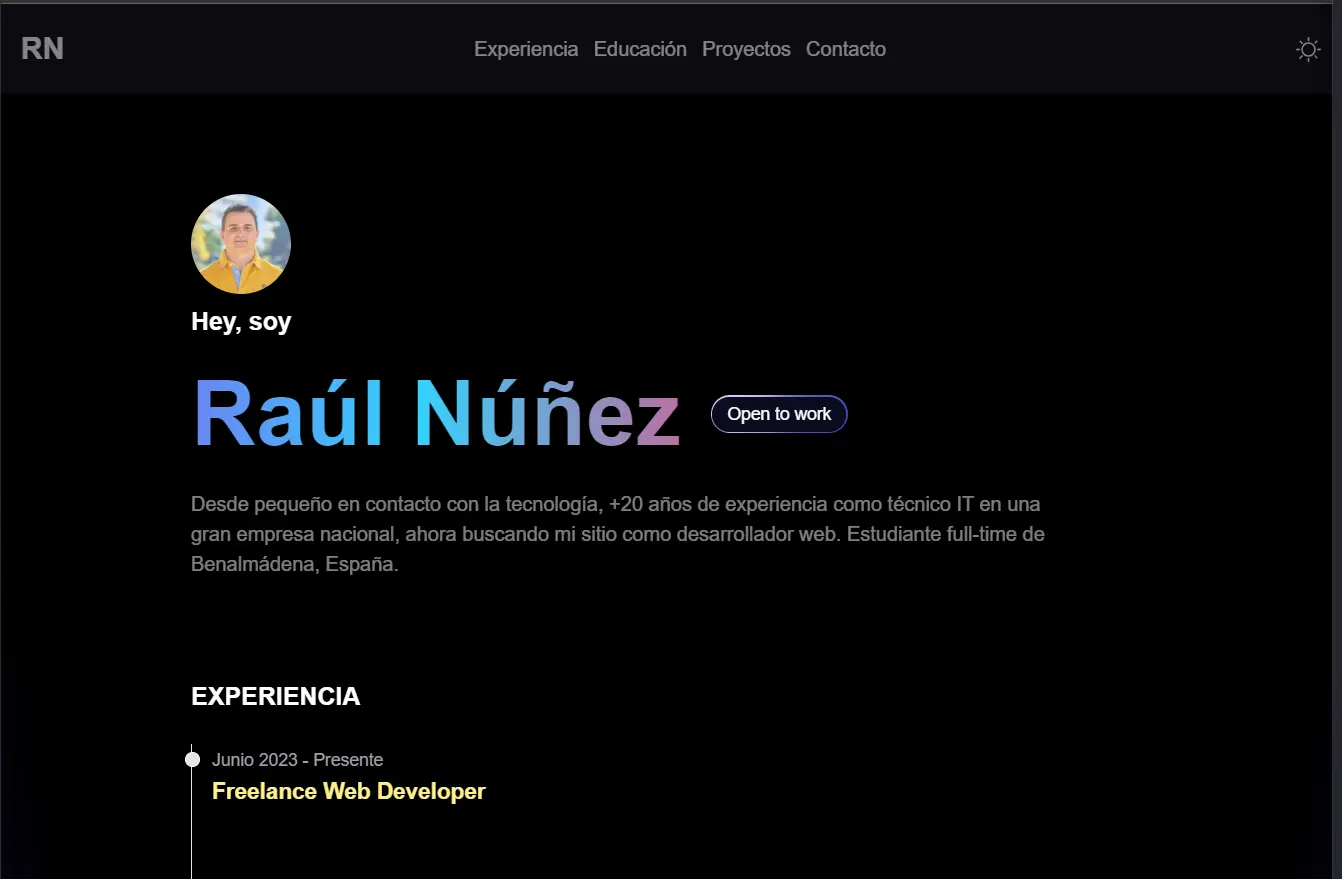Viewport: 1342px width, 879px height.
Task: Click the round profile photo
Action: pos(241,244)
